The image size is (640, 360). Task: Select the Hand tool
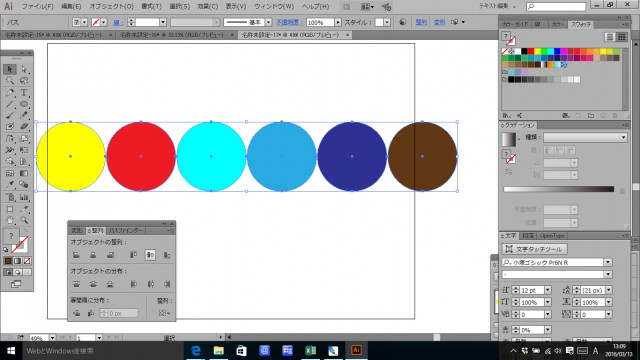[x=10, y=220]
